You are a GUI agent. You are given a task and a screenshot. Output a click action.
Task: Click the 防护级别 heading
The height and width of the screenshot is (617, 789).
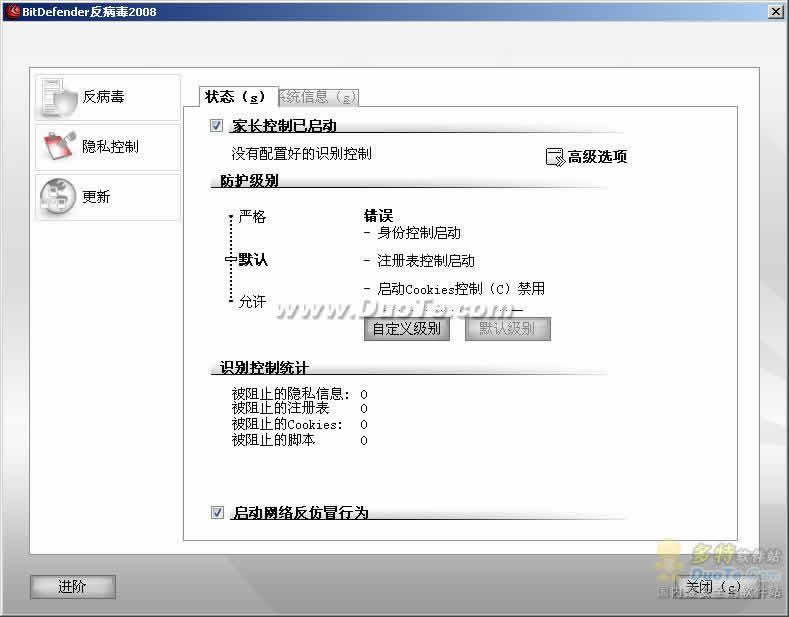pyautogui.click(x=249, y=180)
